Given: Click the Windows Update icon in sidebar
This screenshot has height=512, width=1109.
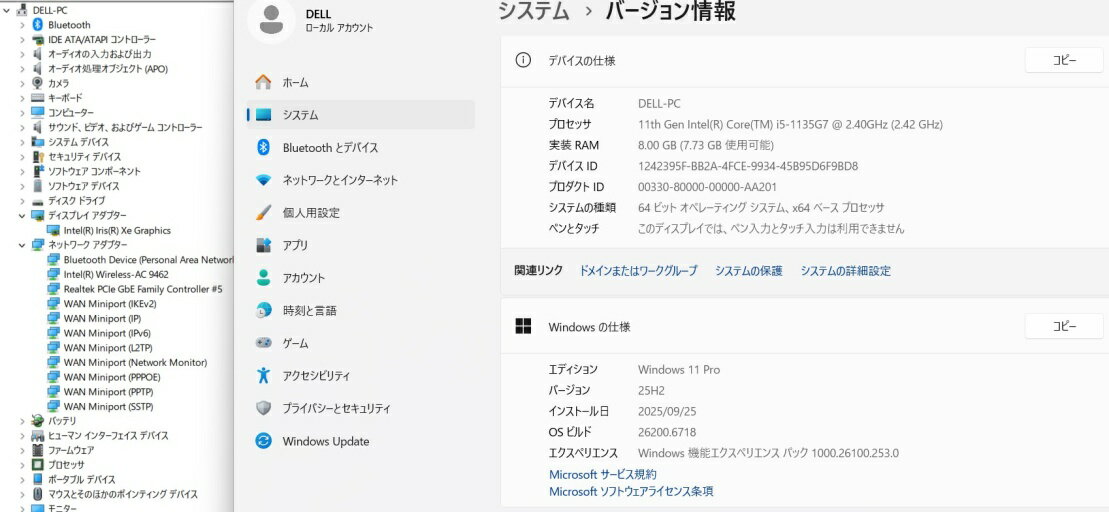Looking at the screenshot, I should point(264,441).
